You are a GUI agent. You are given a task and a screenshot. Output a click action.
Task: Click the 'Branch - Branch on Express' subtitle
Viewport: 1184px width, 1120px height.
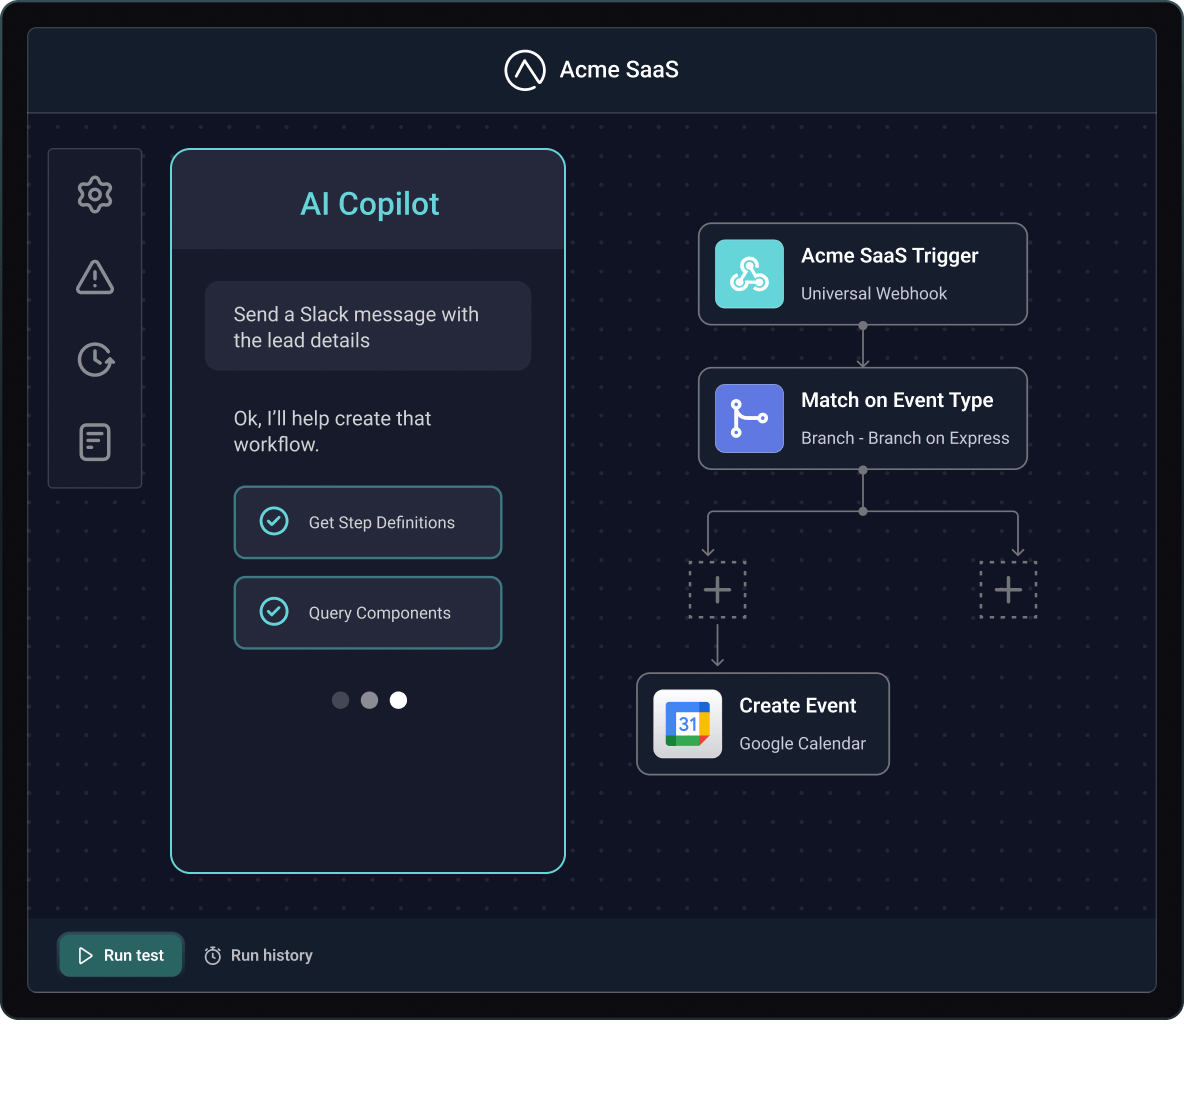(x=905, y=438)
